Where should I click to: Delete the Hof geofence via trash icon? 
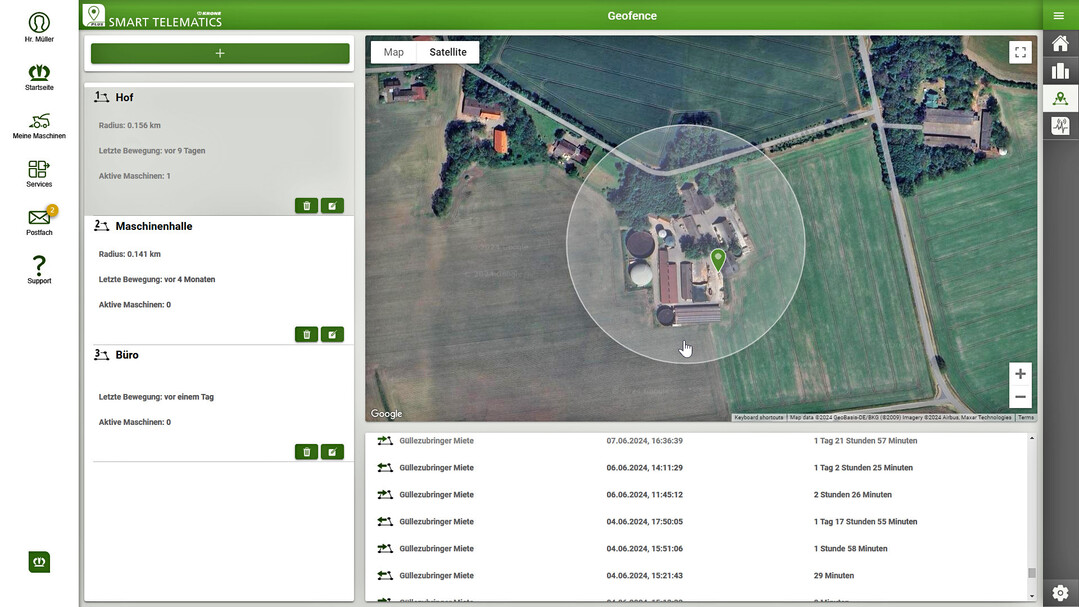[x=306, y=205]
